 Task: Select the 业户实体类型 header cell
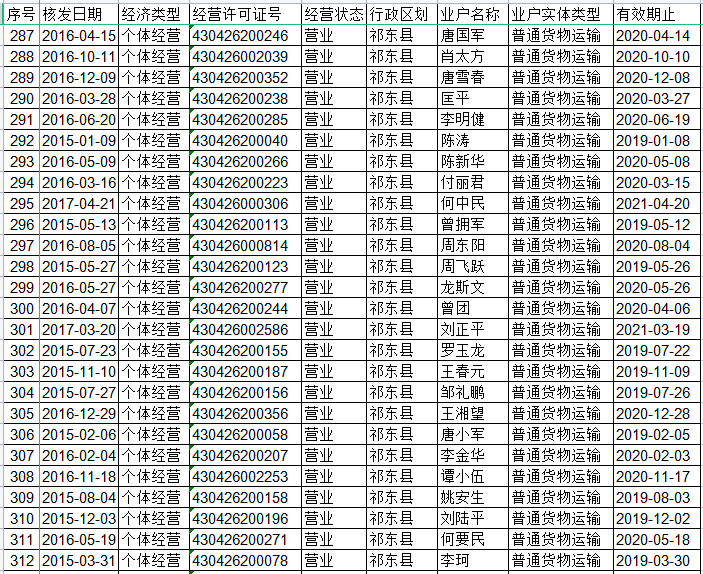point(556,14)
